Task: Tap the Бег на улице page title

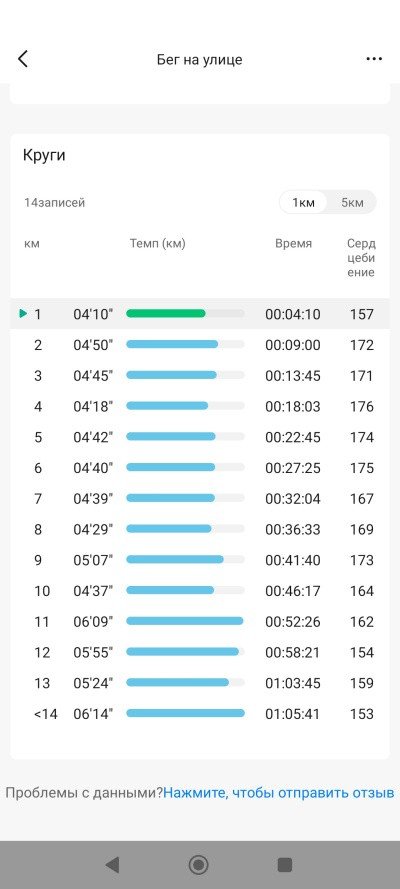Action: tap(199, 60)
